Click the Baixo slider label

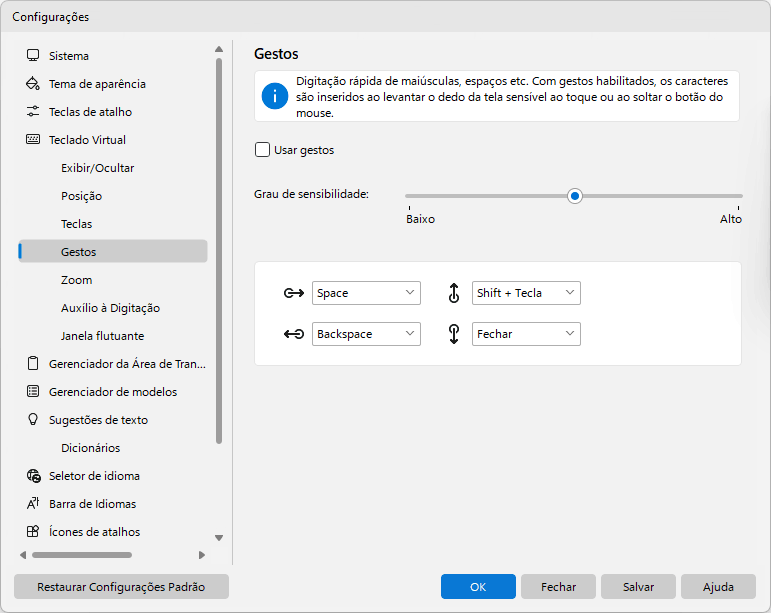(420, 219)
